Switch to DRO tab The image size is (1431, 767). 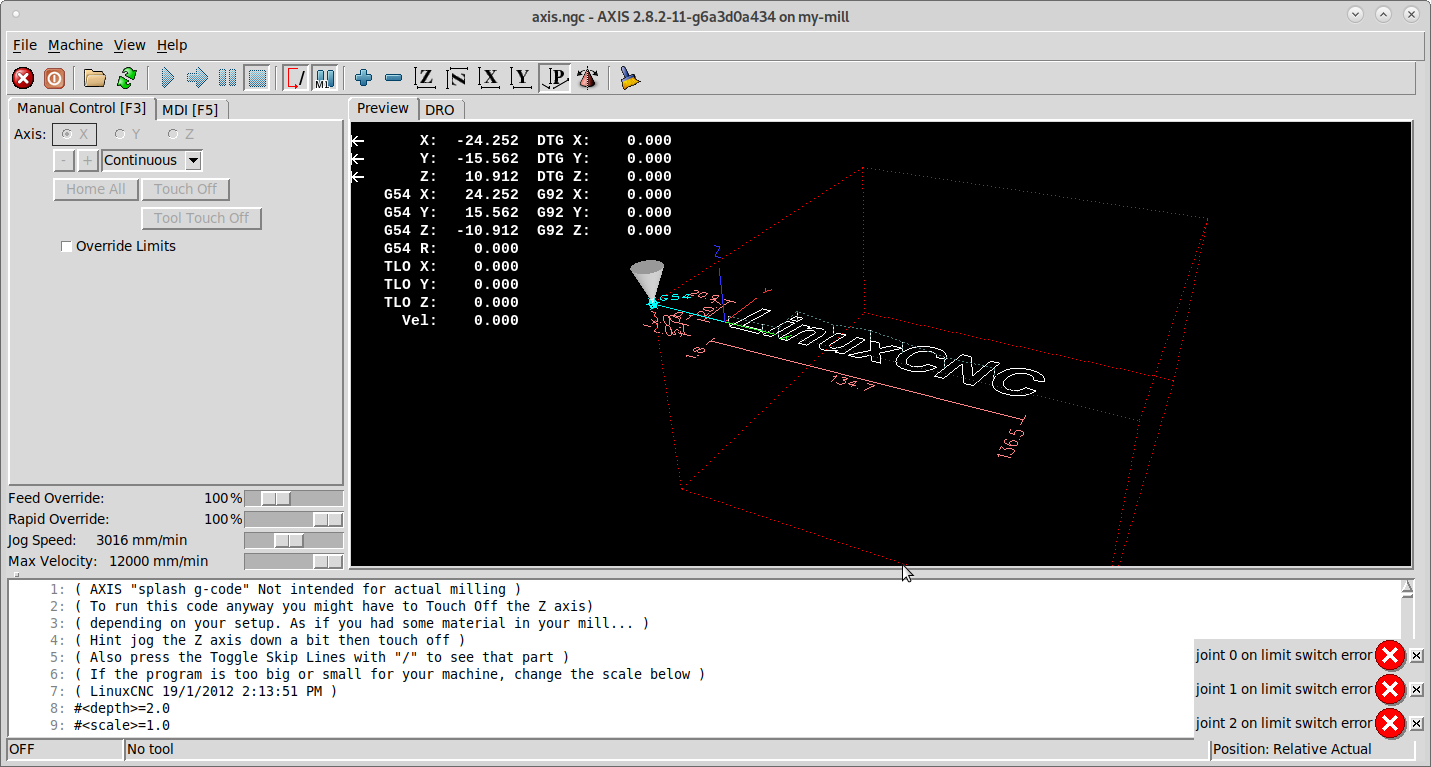440,110
